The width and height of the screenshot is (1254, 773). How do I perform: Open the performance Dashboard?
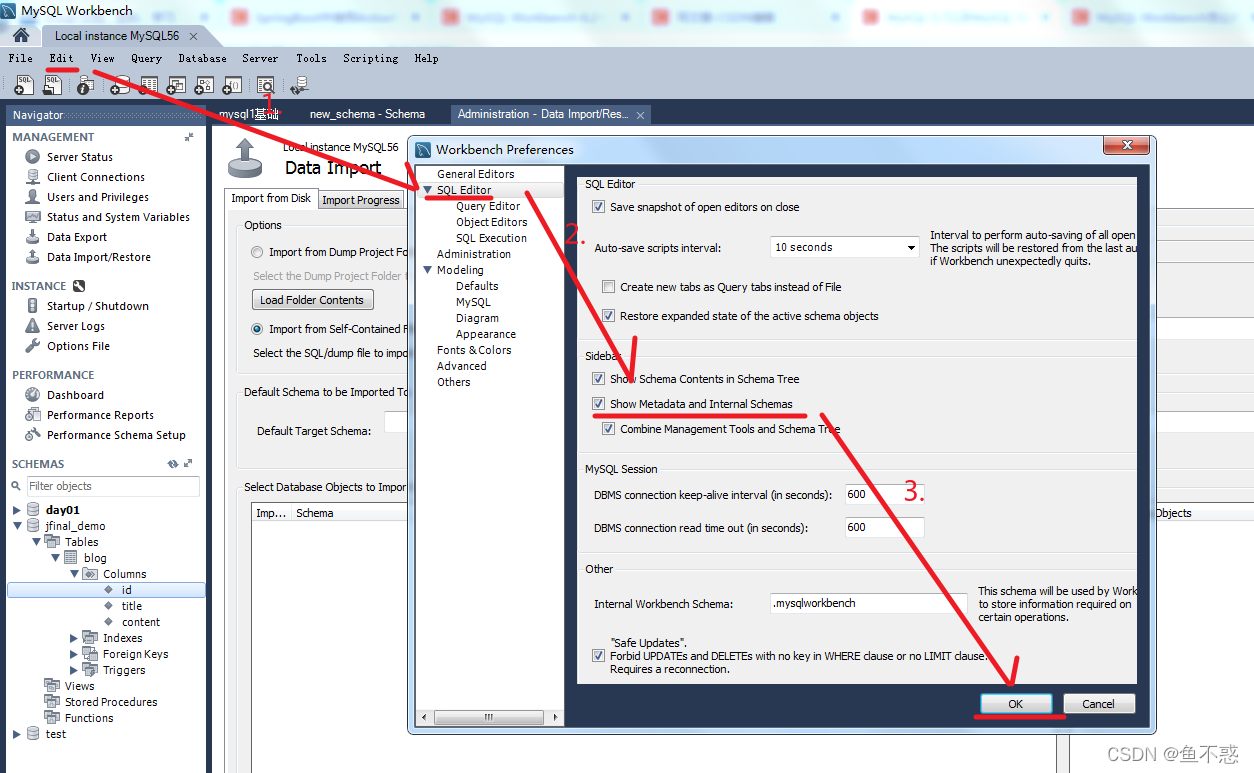pyautogui.click(x=75, y=395)
